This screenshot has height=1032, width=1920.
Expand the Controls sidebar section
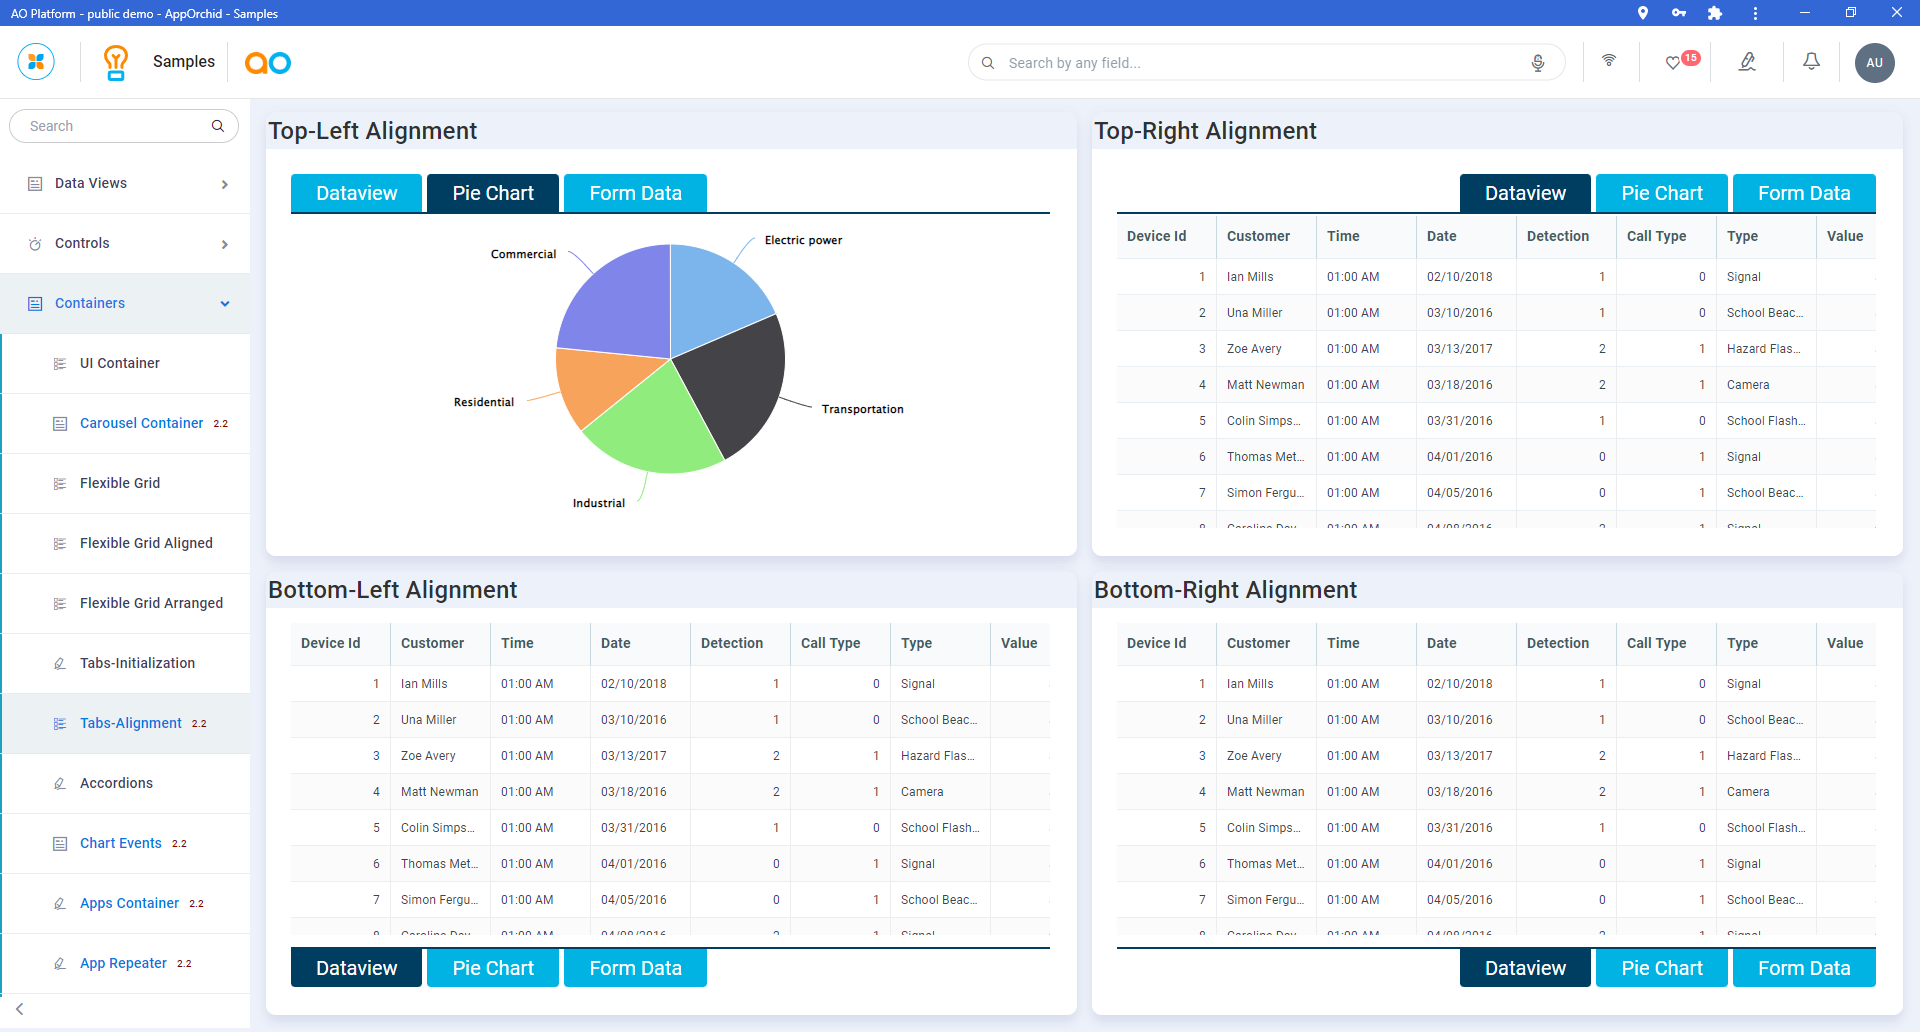125,244
